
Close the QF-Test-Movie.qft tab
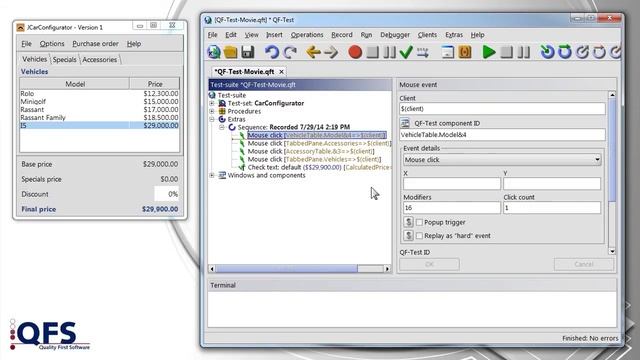coord(281,72)
